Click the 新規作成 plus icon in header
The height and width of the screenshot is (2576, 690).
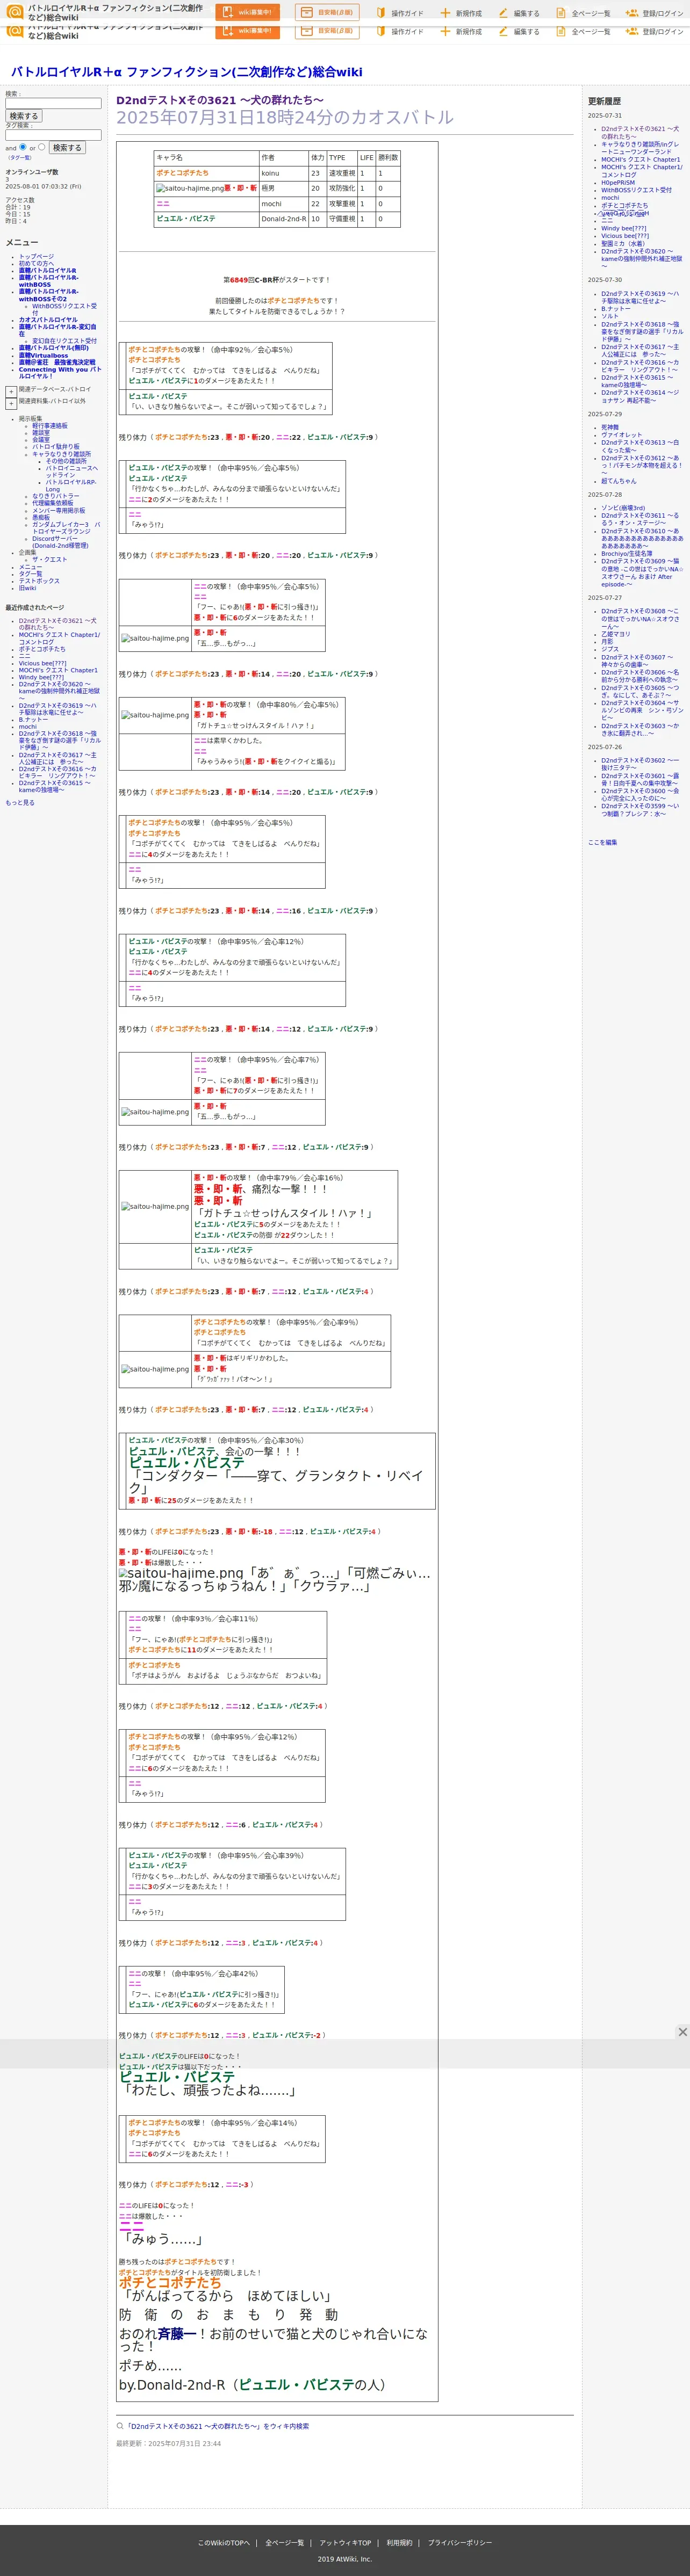[x=446, y=13]
